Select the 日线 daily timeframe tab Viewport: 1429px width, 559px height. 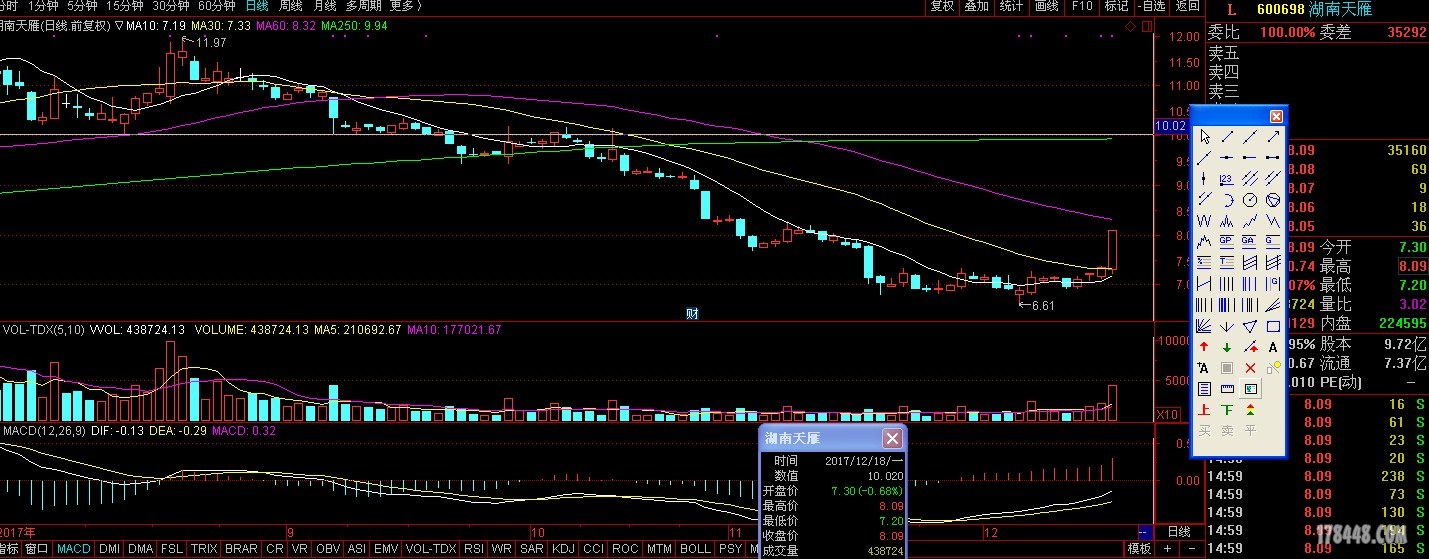click(x=257, y=6)
